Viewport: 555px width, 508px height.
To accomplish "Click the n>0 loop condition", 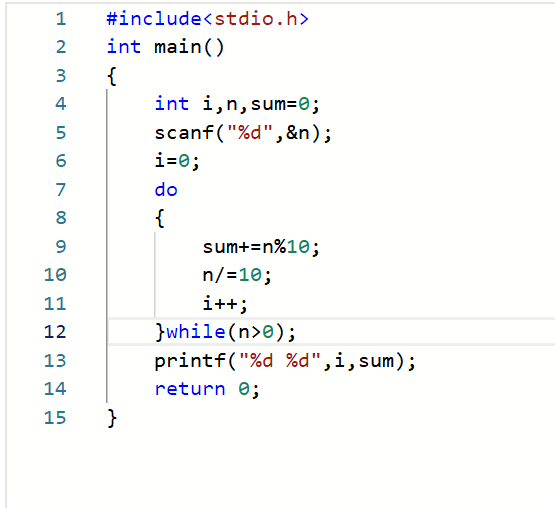I will pyautogui.click(x=256, y=332).
